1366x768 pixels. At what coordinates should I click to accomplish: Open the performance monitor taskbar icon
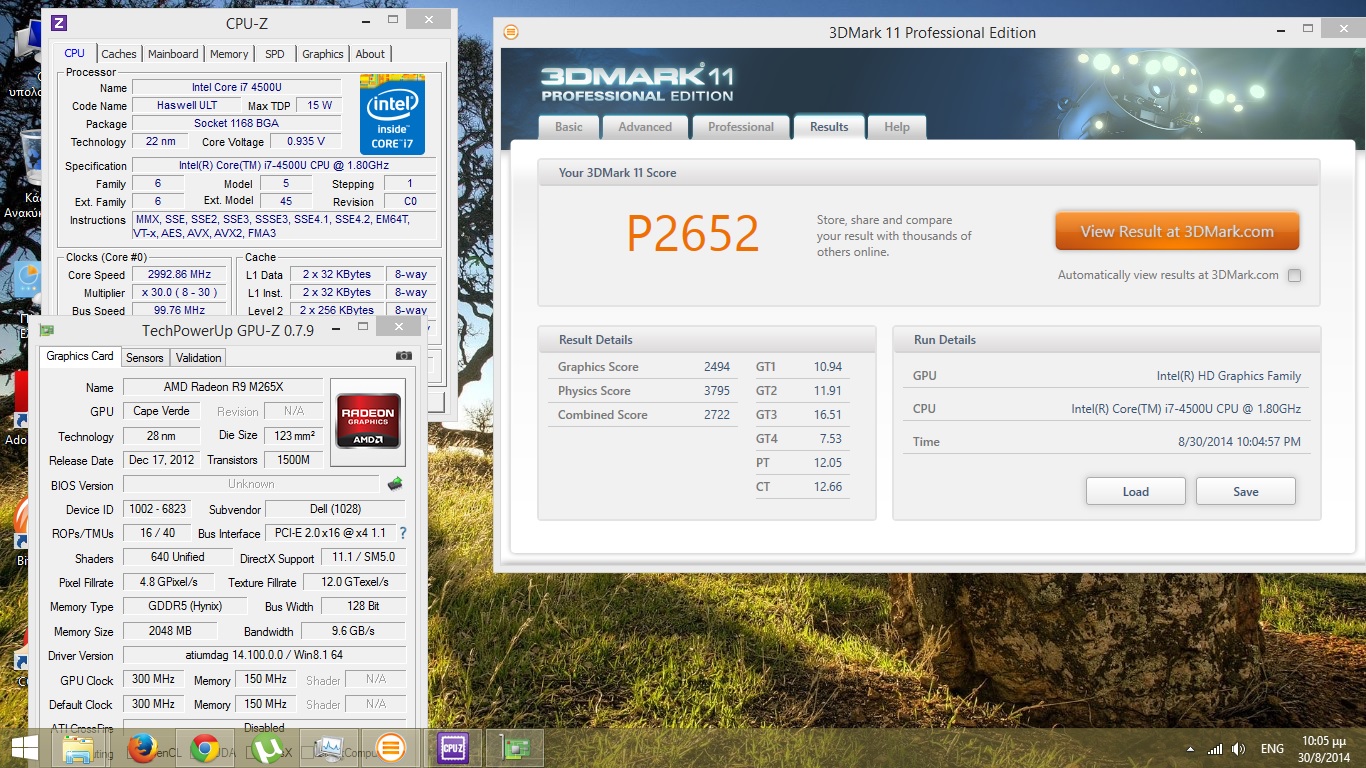tap(328, 748)
